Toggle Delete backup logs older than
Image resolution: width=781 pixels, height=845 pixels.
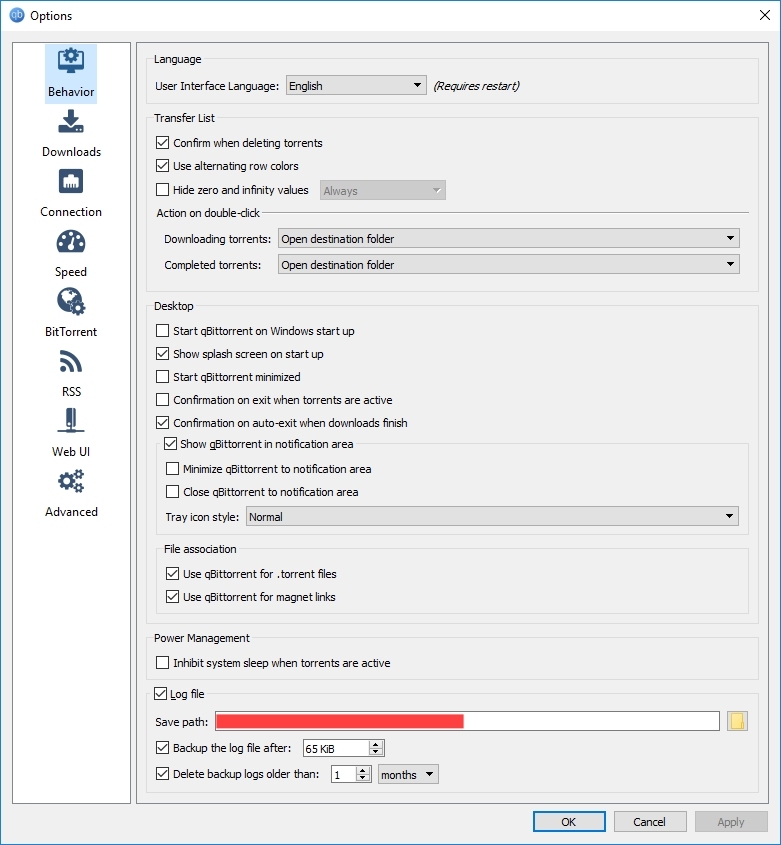[x=162, y=774]
